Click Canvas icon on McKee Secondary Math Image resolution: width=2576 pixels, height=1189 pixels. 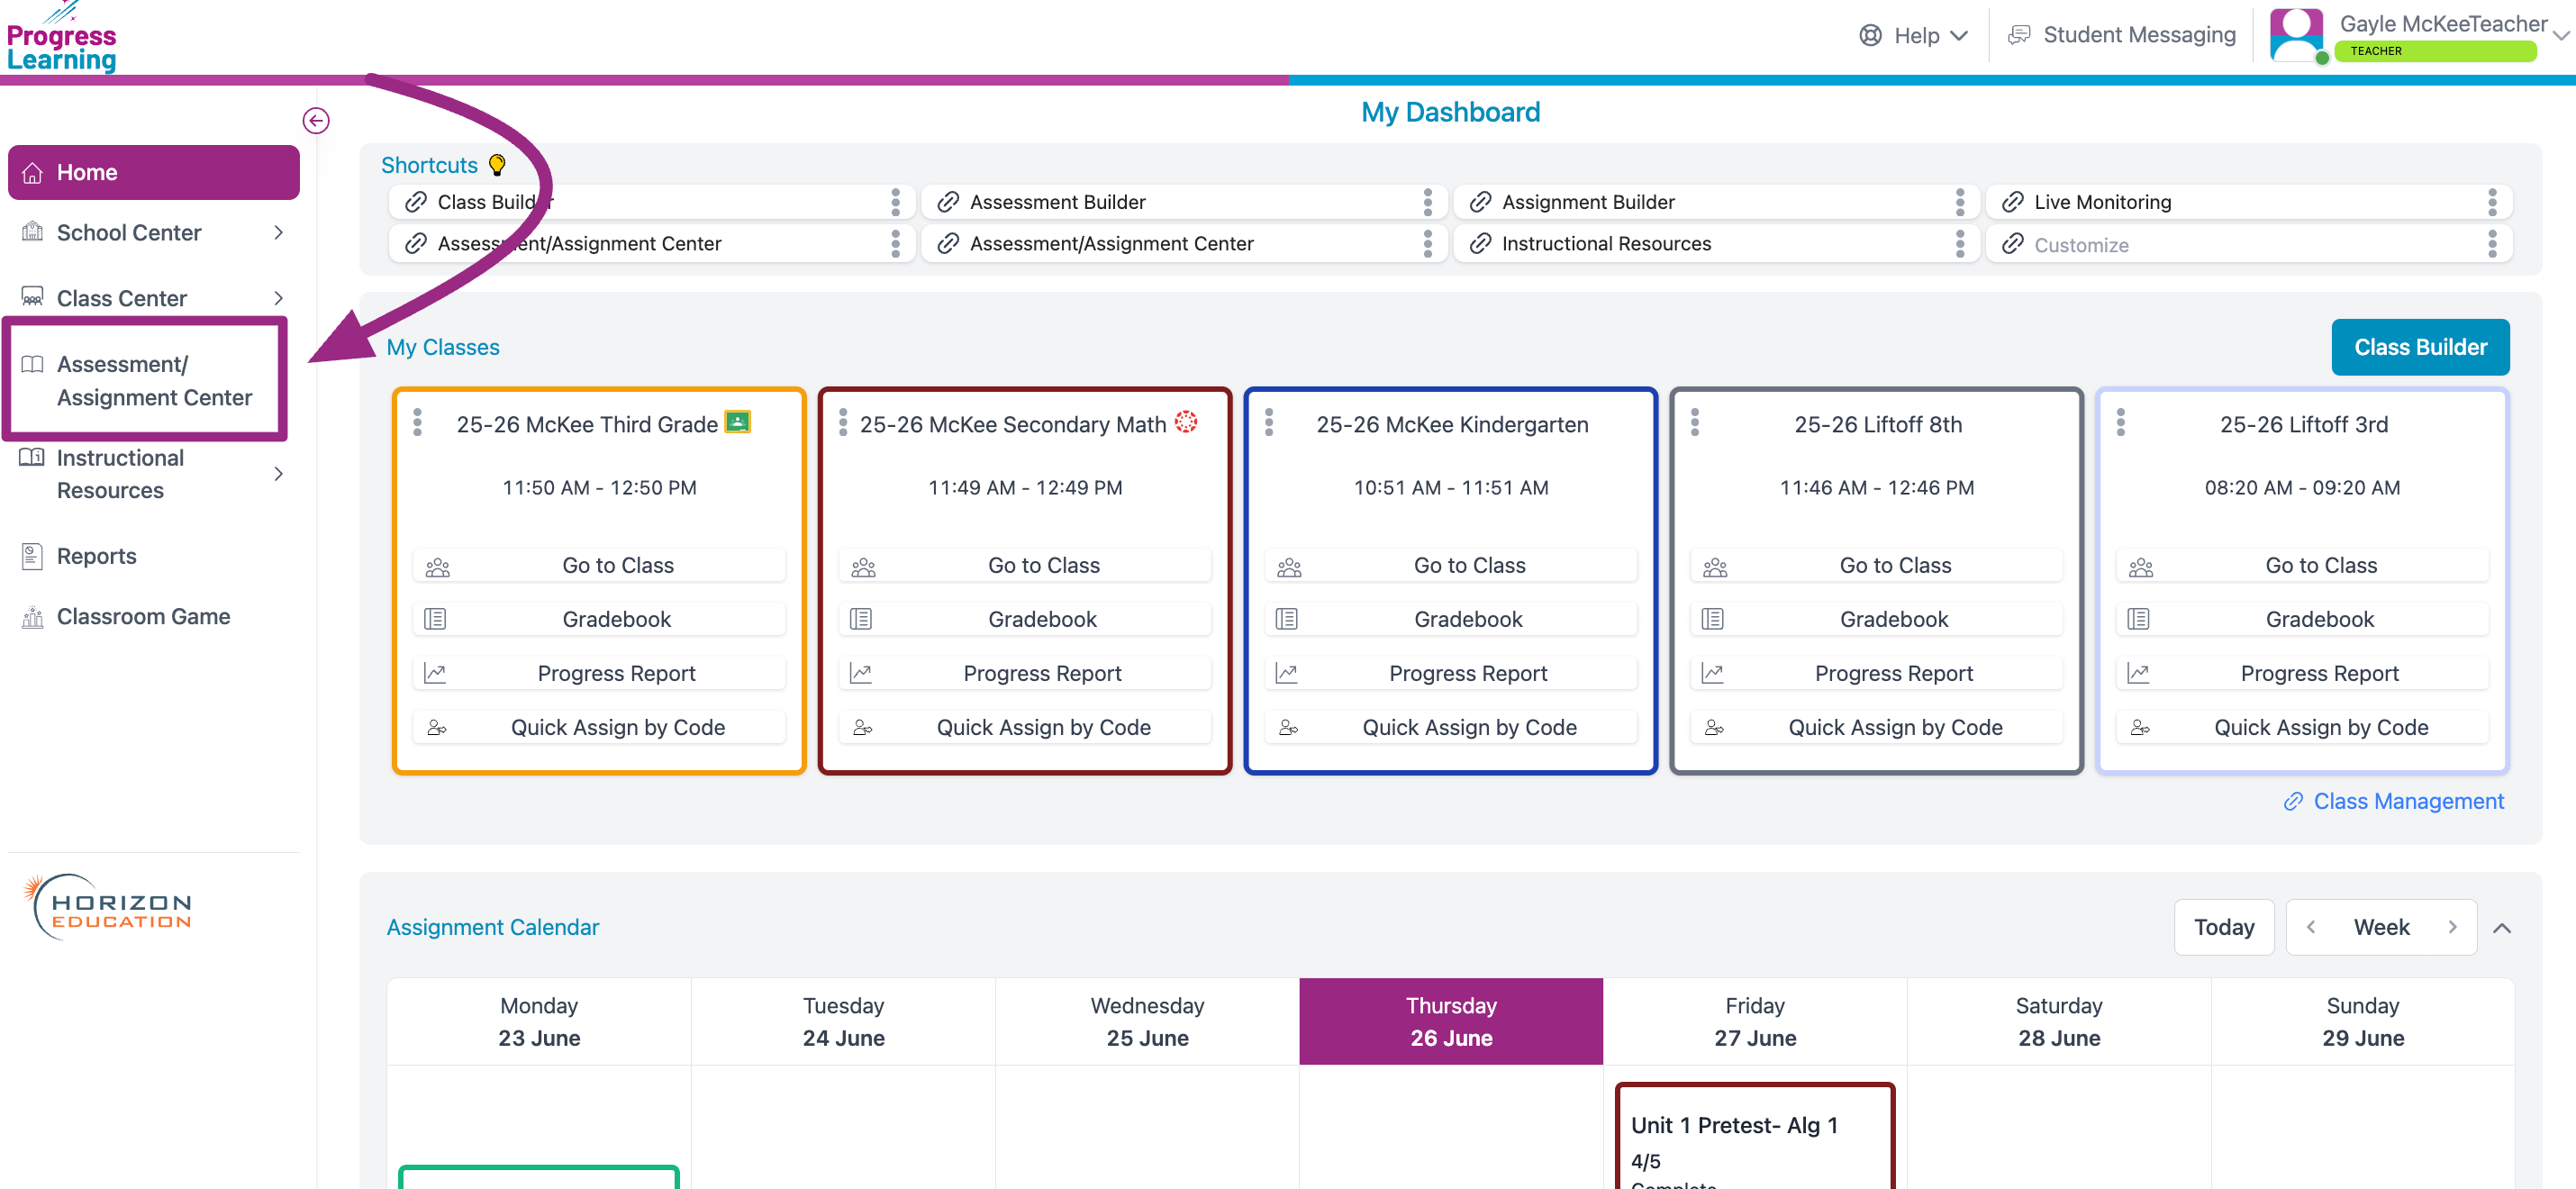click(x=1186, y=422)
